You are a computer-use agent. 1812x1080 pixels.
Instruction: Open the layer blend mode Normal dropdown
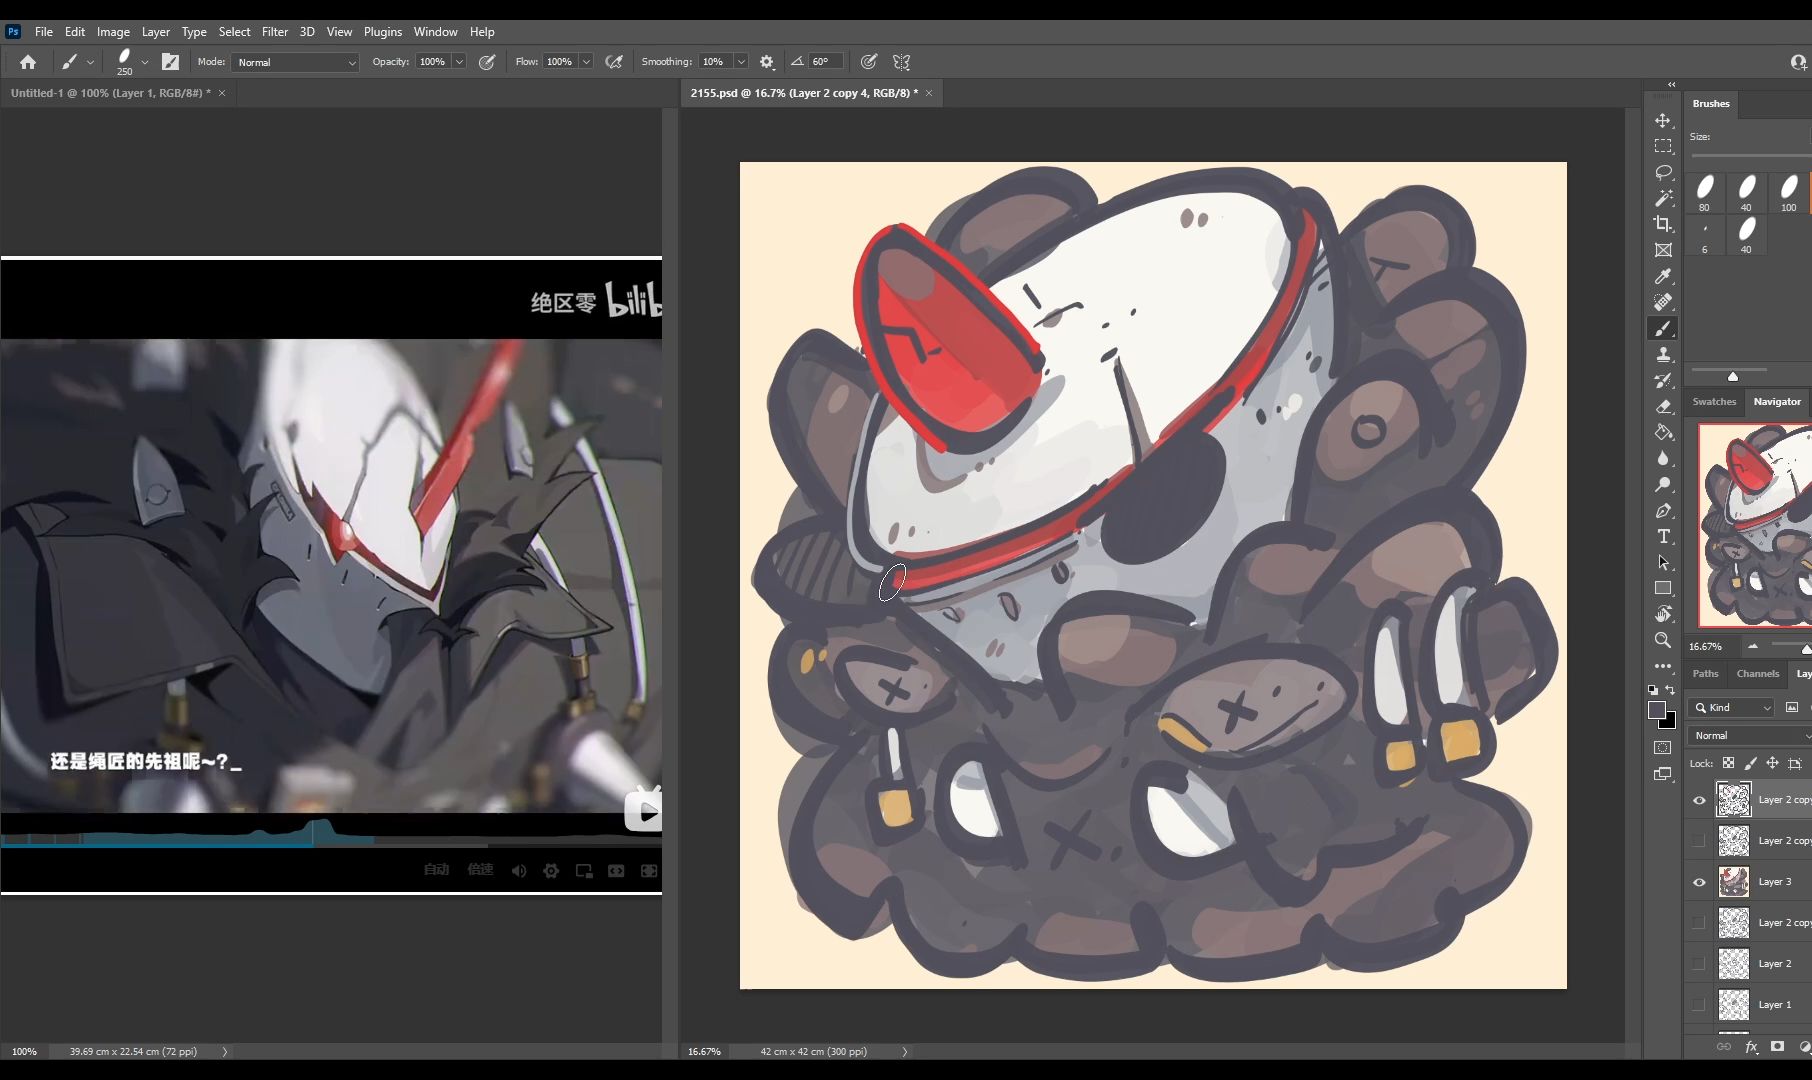pyautogui.click(x=1750, y=735)
